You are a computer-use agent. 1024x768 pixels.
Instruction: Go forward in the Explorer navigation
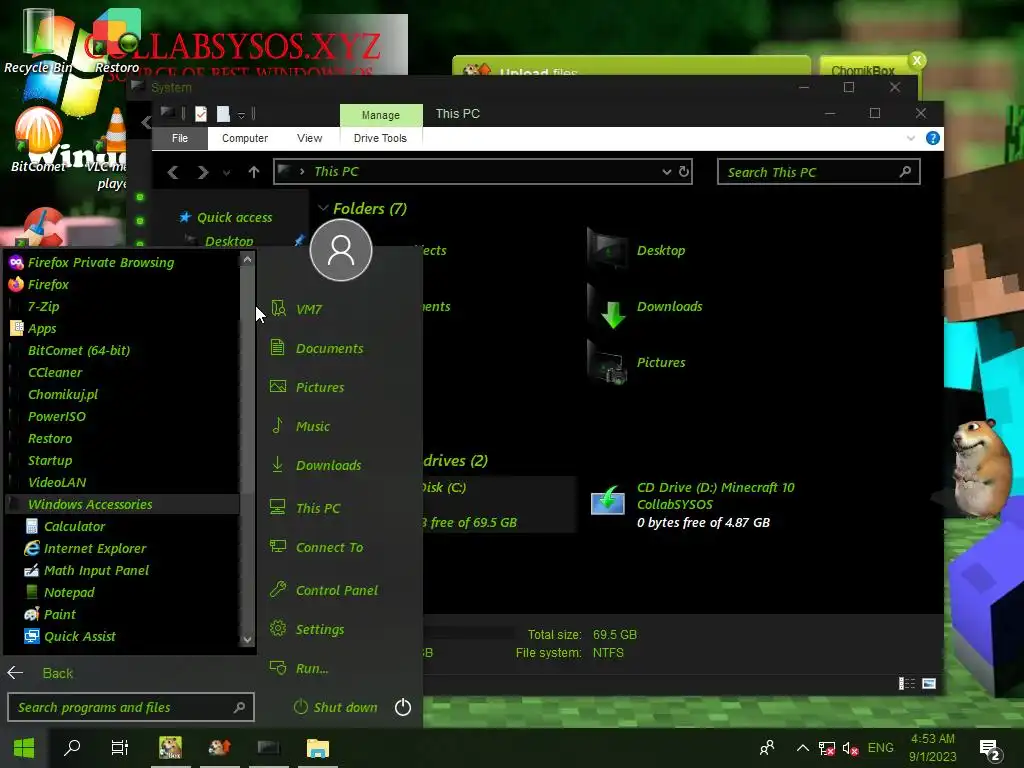point(202,172)
